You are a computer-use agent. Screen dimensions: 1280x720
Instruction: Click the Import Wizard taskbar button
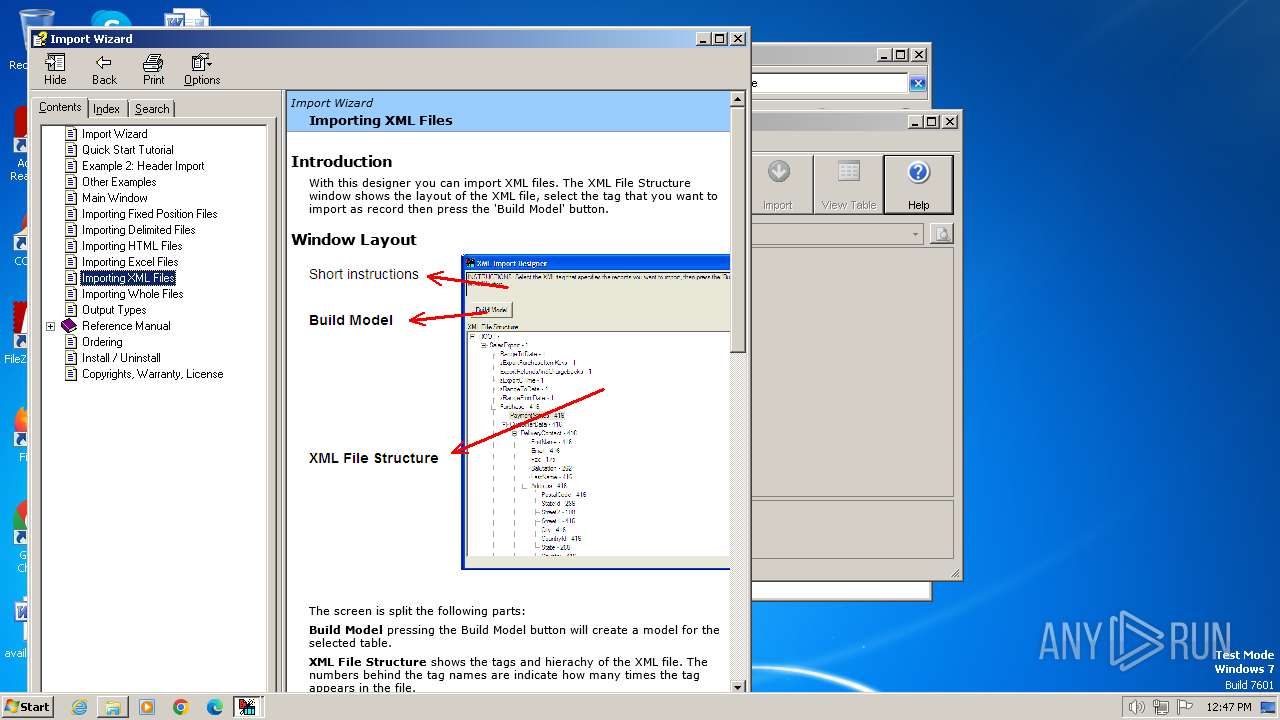[247, 707]
